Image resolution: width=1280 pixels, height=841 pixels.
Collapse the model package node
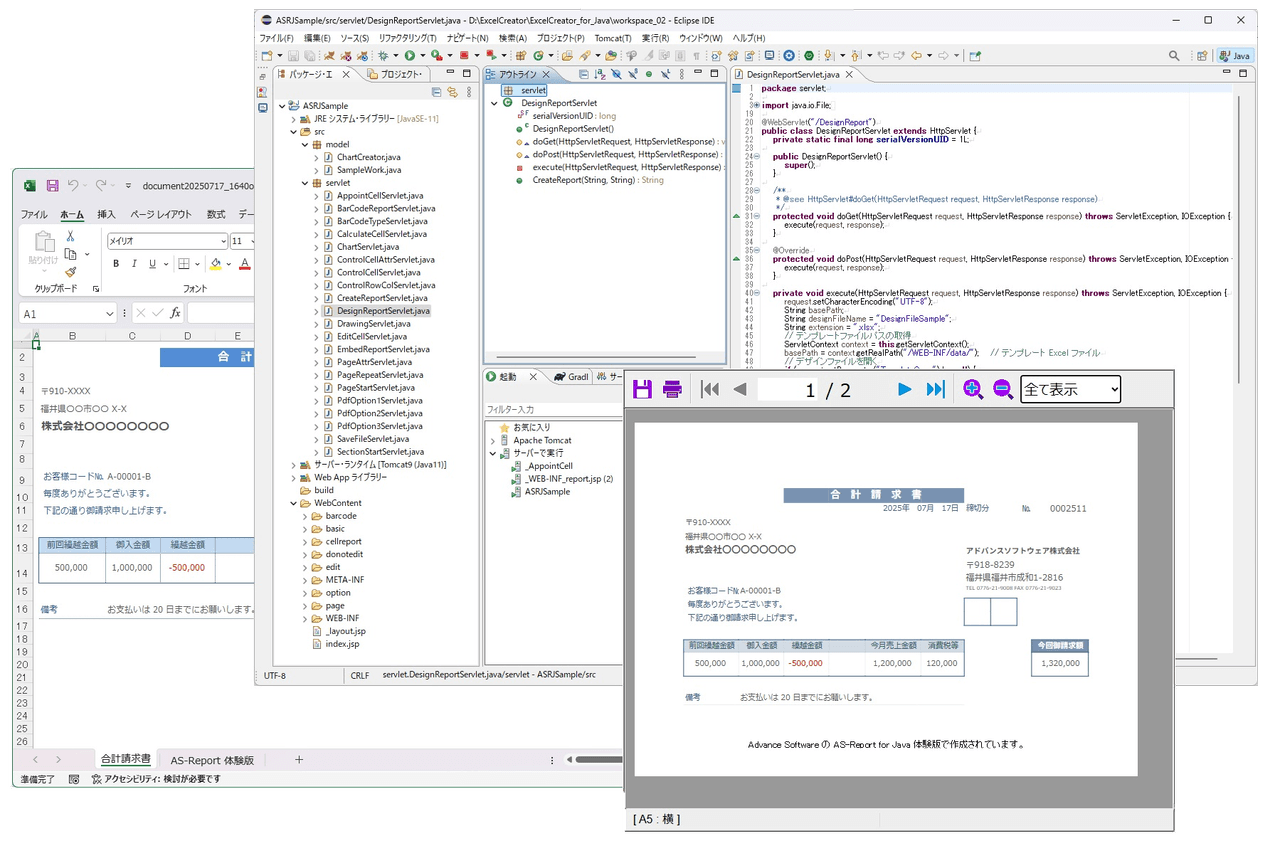point(305,144)
